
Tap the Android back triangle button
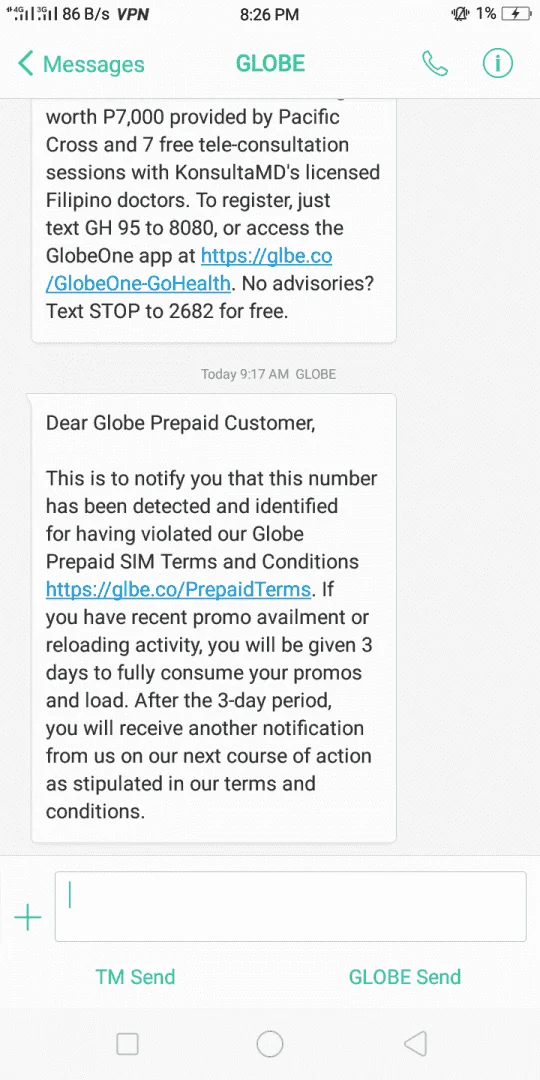pos(415,1043)
